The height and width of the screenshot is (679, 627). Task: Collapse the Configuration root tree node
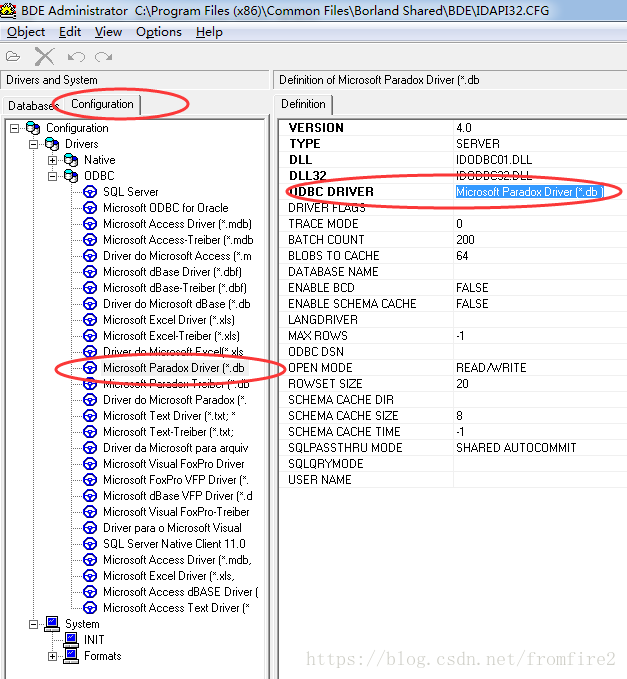14,128
